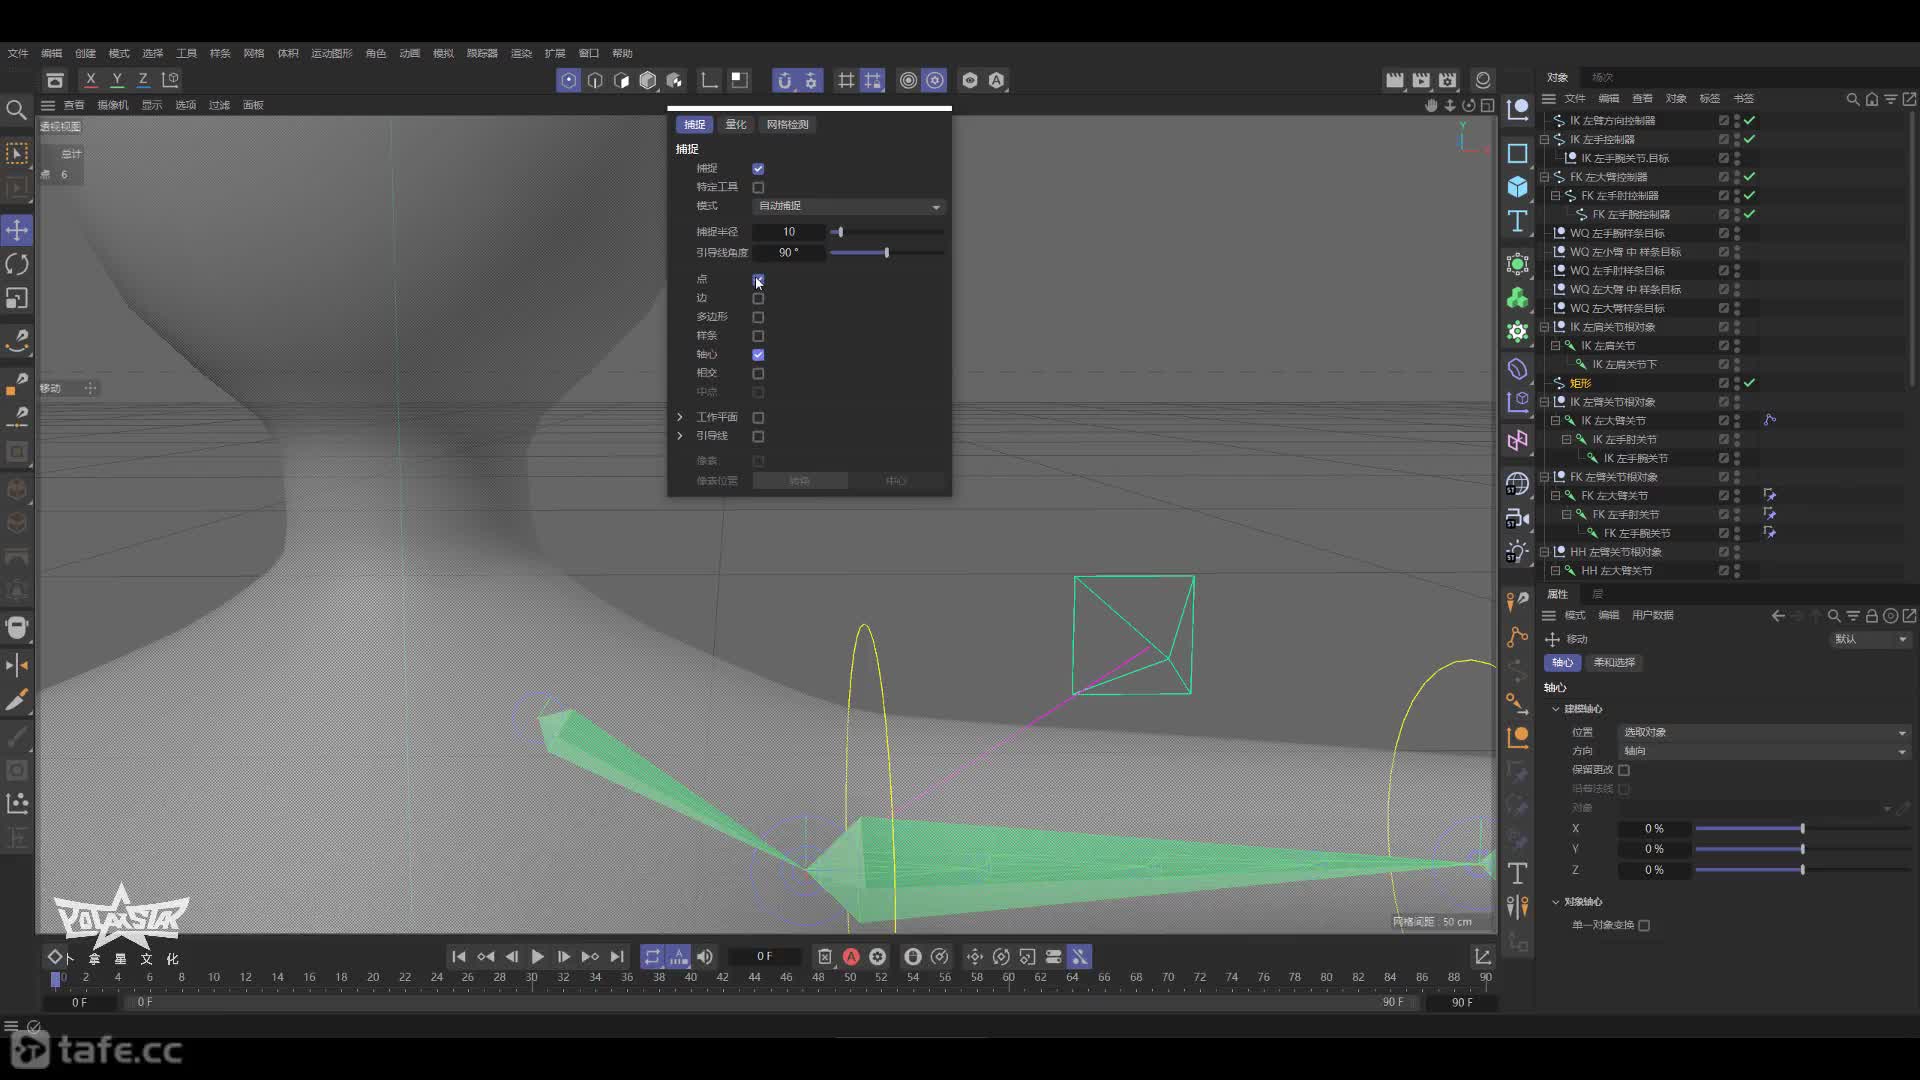Add a cube primitive from the blue cube icon

pyautogui.click(x=1517, y=187)
